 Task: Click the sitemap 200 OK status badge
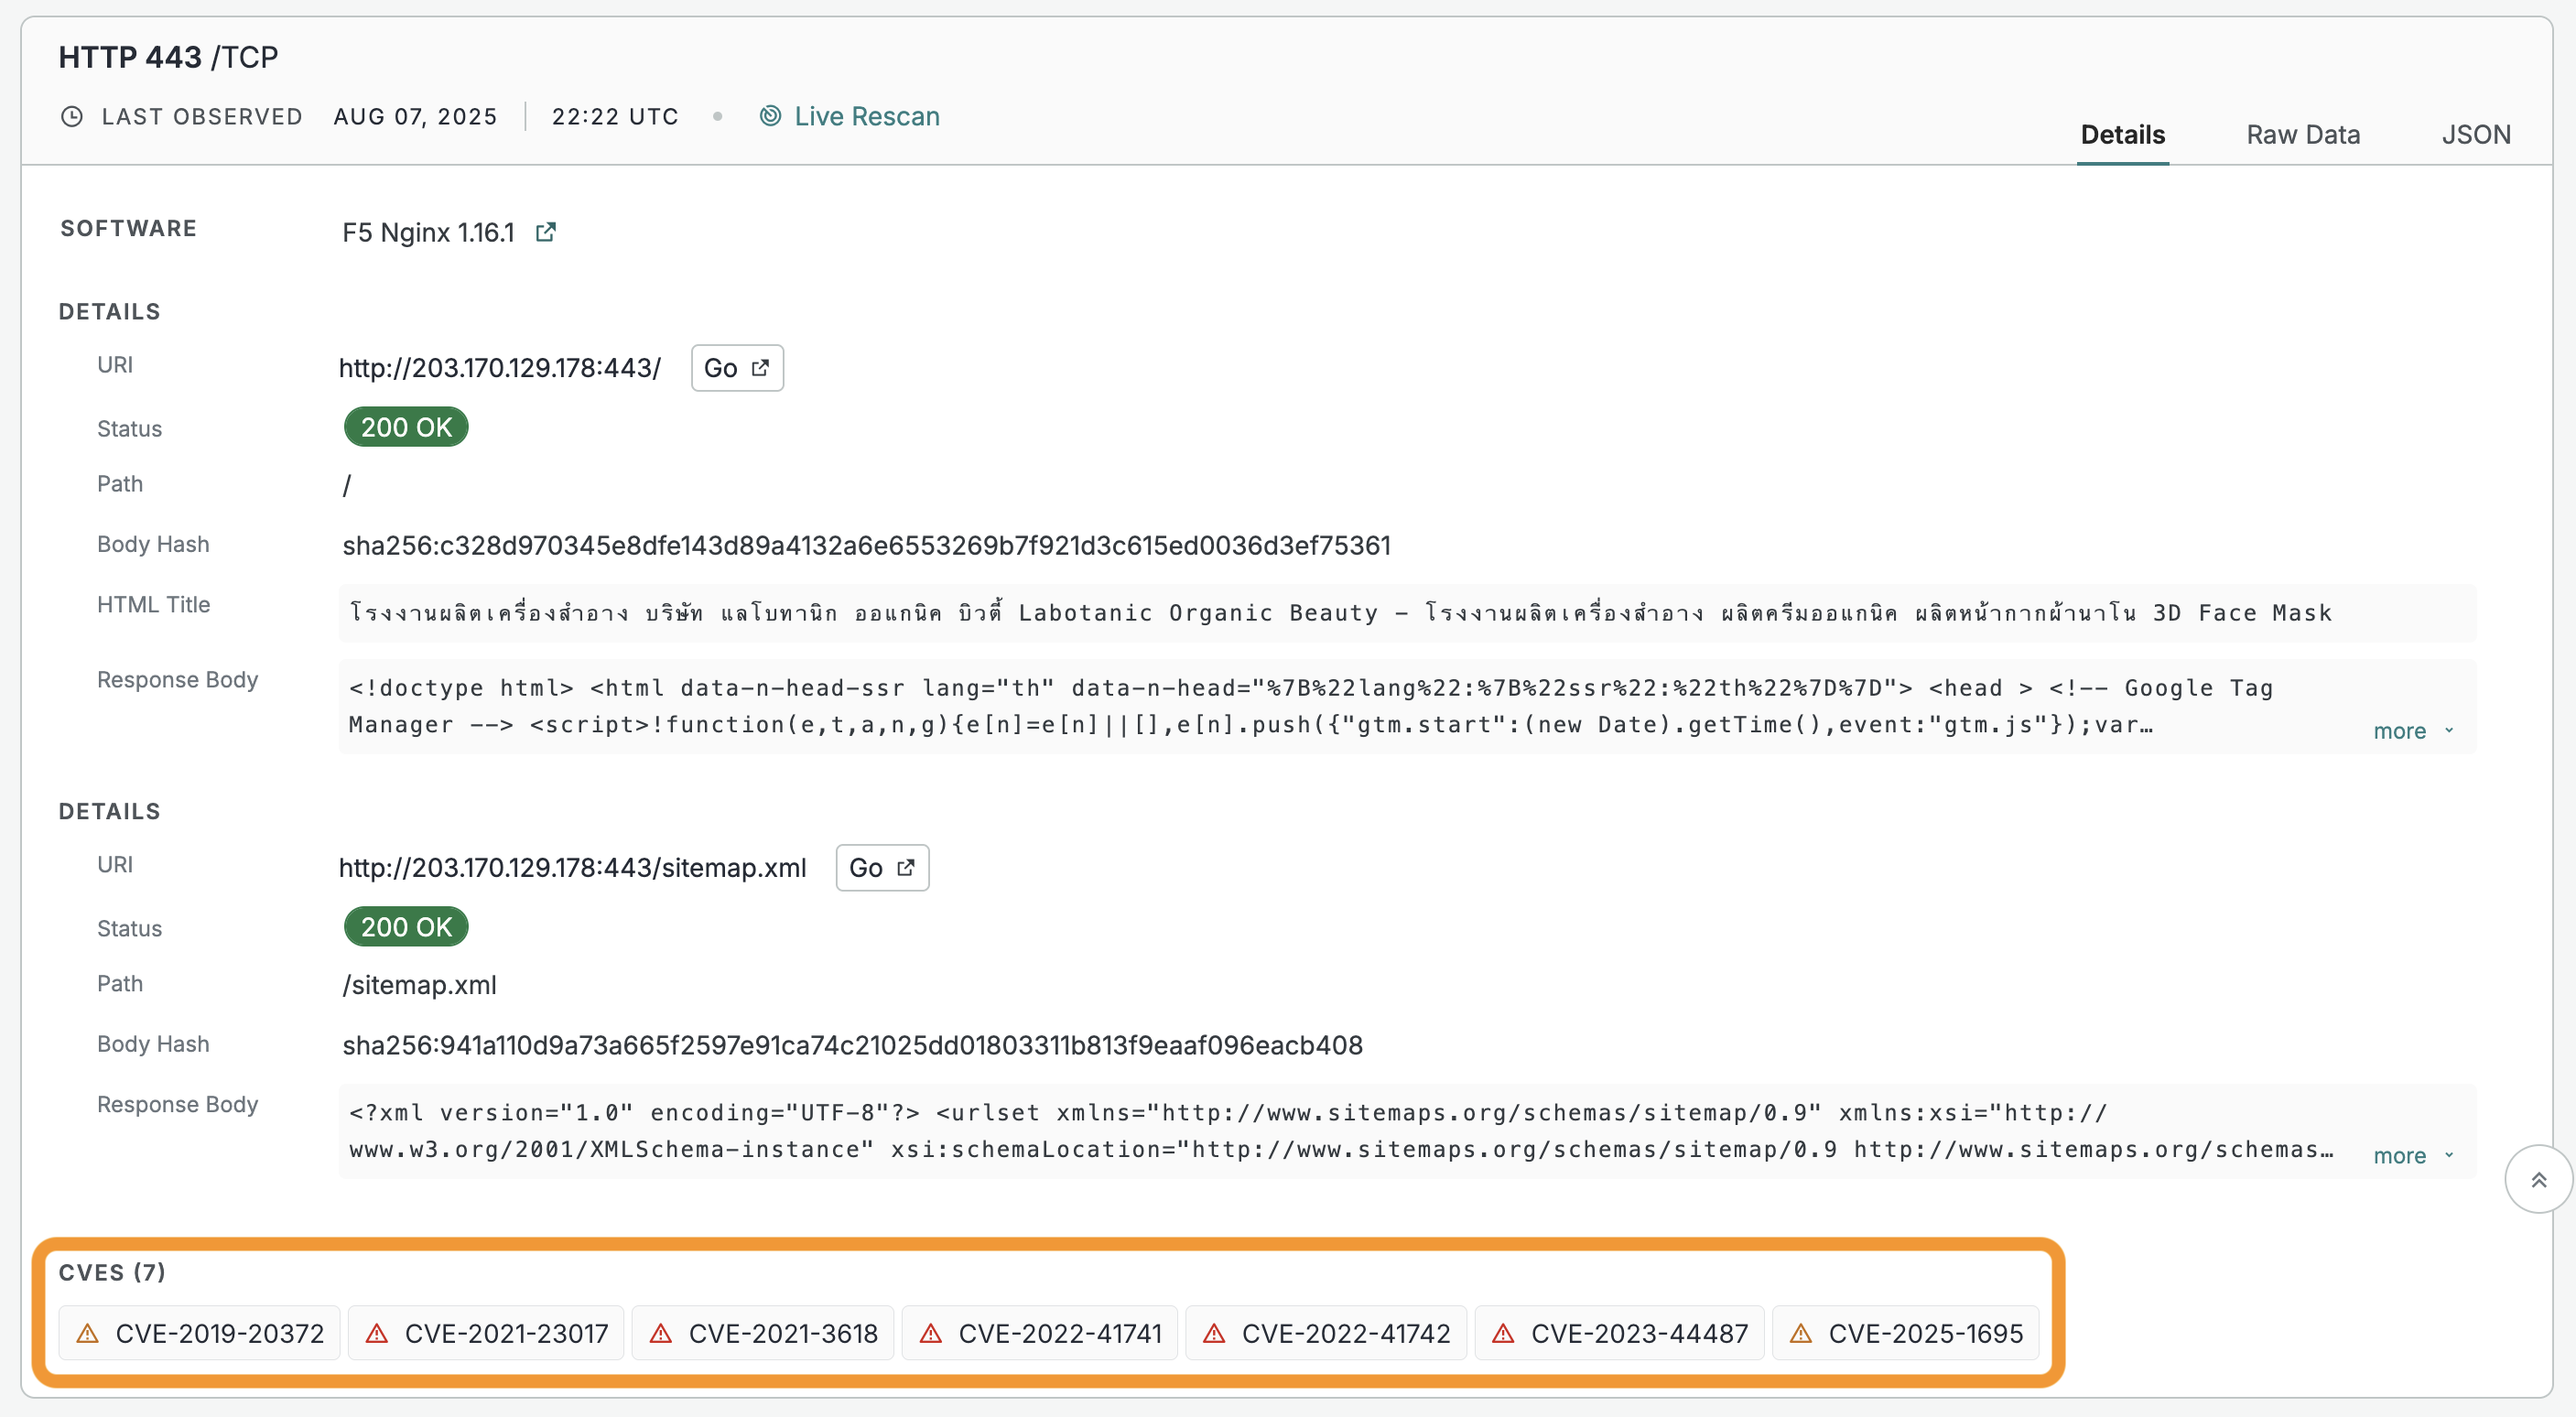click(x=406, y=927)
